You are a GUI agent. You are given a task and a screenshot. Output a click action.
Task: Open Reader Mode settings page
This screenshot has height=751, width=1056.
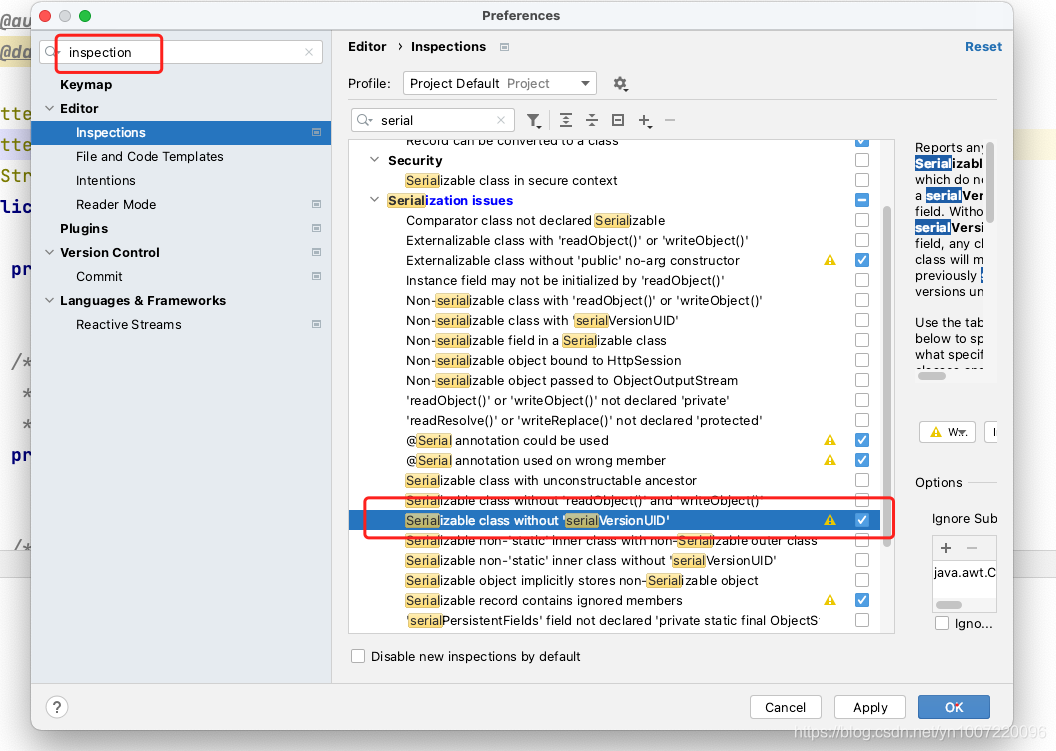[116, 204]
